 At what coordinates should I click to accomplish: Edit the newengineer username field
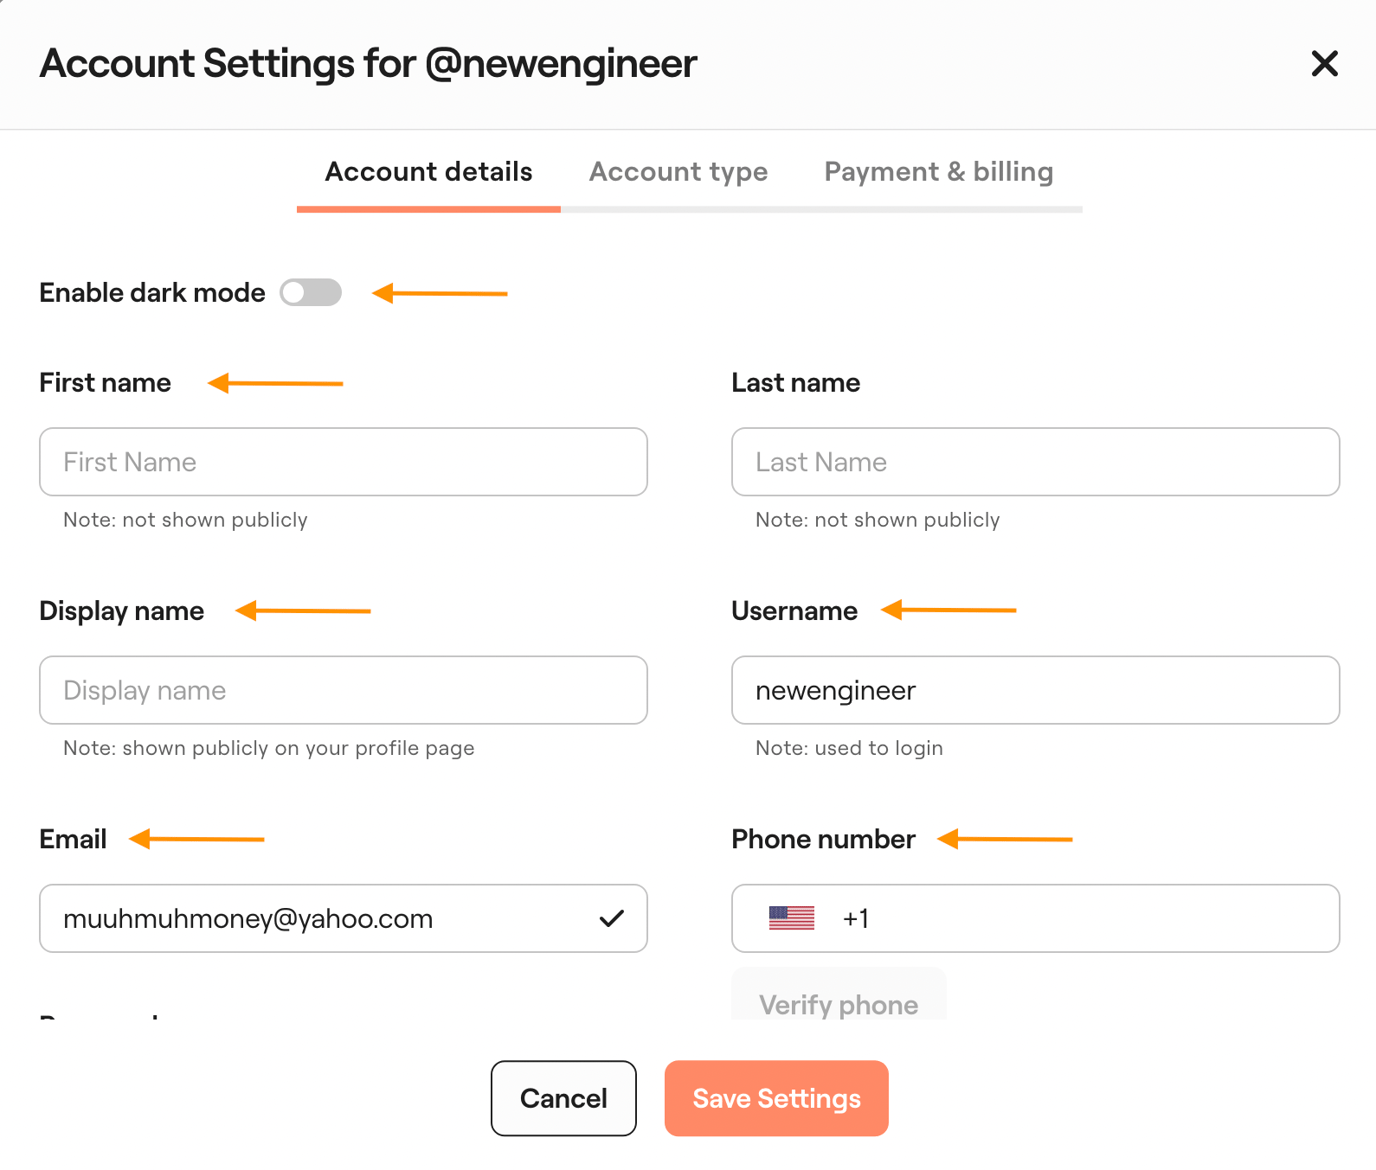click(1035, 690)
